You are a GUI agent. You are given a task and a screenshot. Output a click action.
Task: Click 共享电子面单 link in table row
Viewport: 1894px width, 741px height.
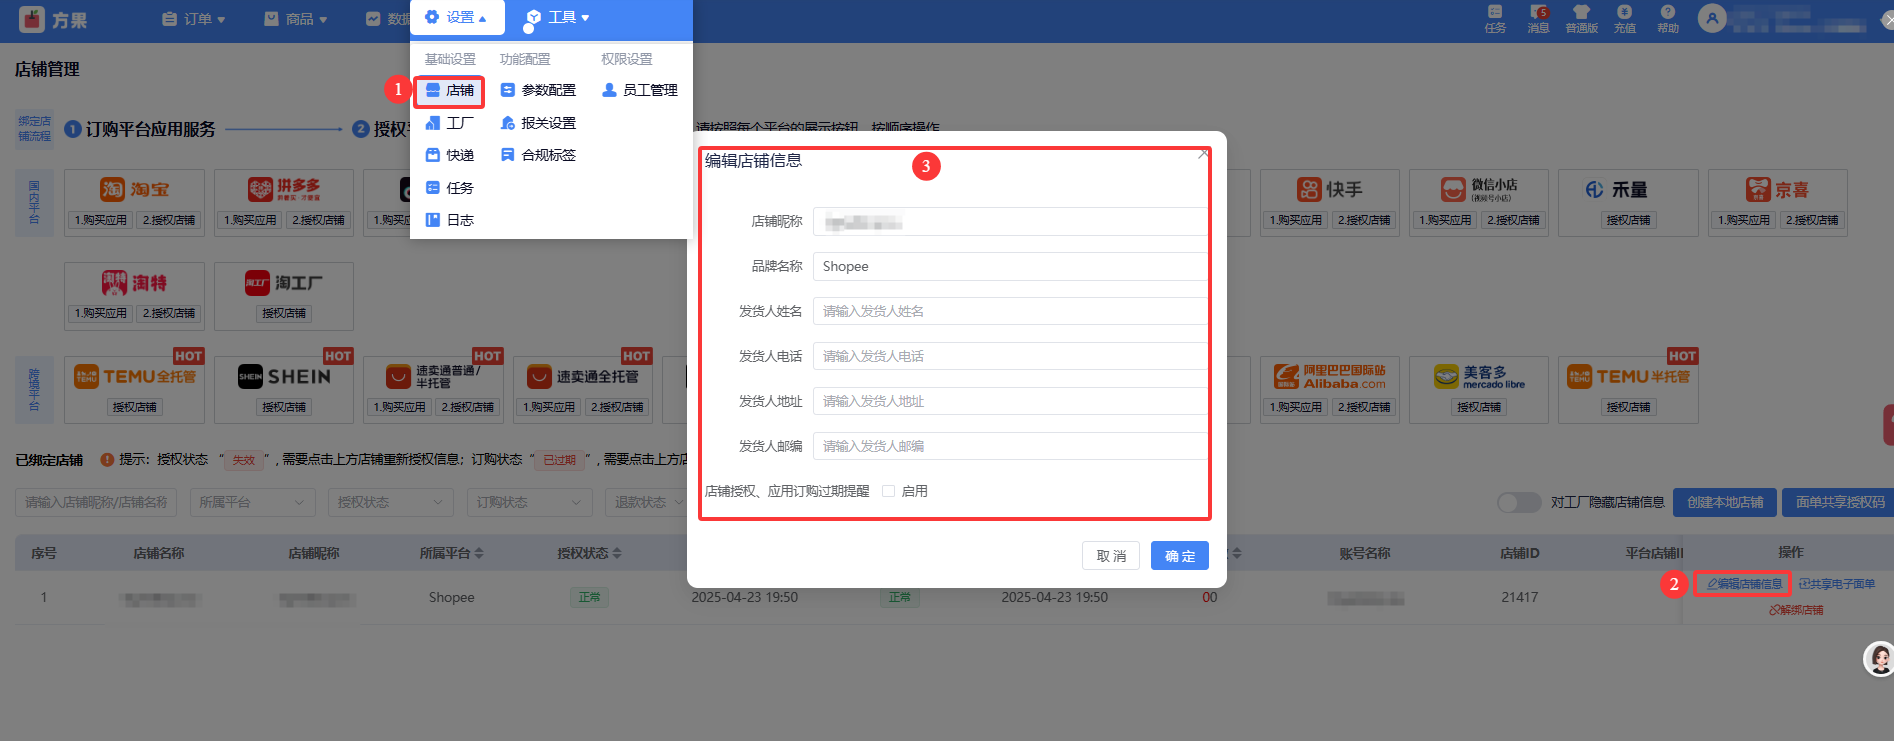[1837, 584]
